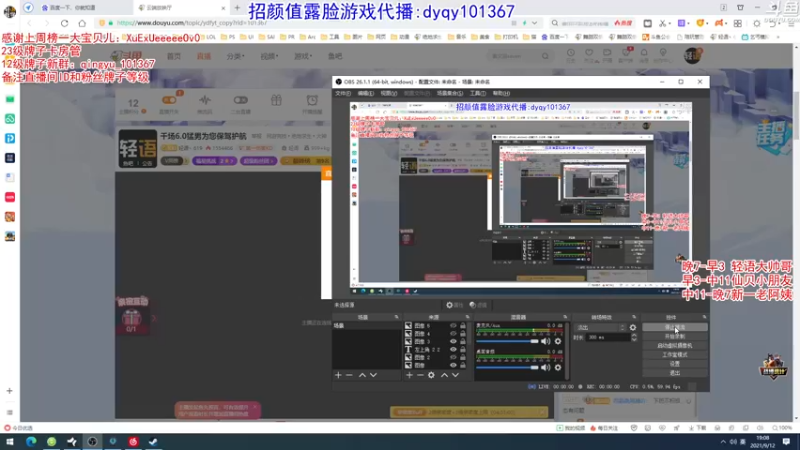The height and width of the screenshot is (450, 800).
Task: Mute 麦克风/Aux speaker icon in OBS mixer
Action: coord(546,341)
